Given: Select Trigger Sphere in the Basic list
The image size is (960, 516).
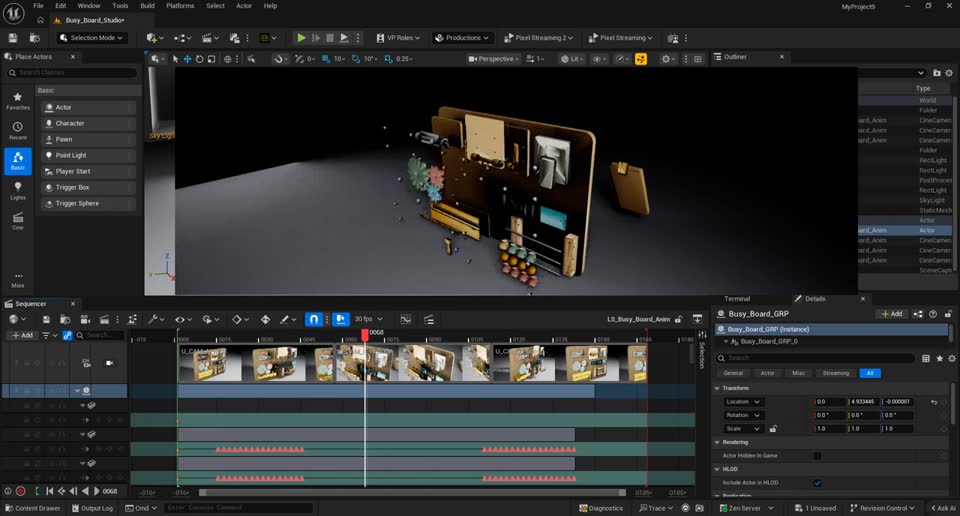Looking at the screenshot, I should [x=88, y=203].
